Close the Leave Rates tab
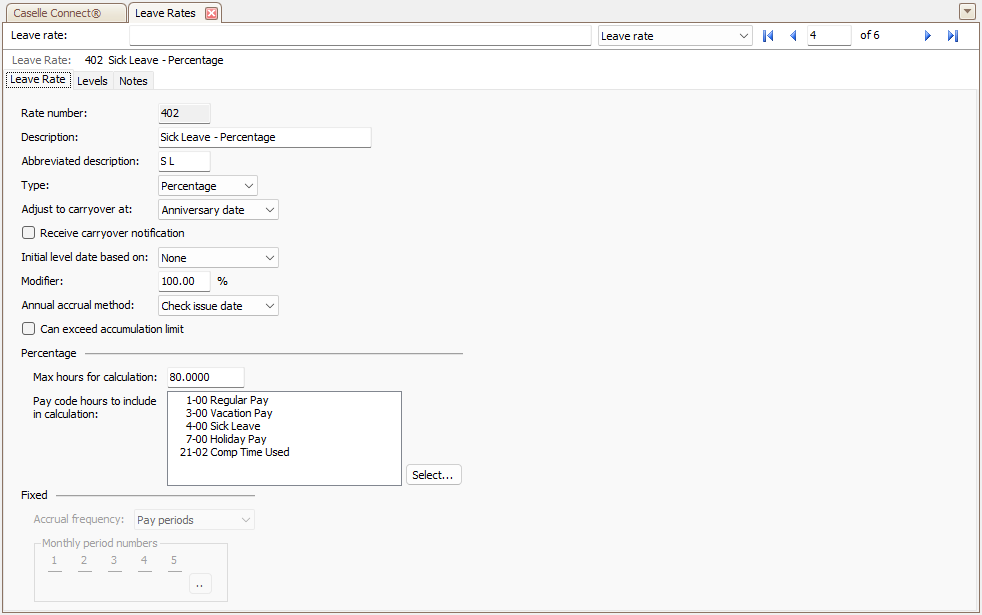 [x=212, y=13]
